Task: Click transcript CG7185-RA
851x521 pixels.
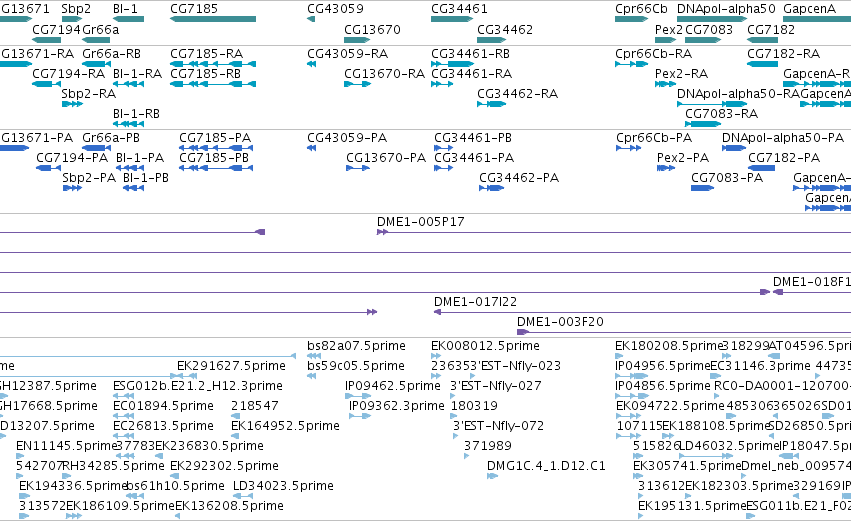Action: point(207,54)
